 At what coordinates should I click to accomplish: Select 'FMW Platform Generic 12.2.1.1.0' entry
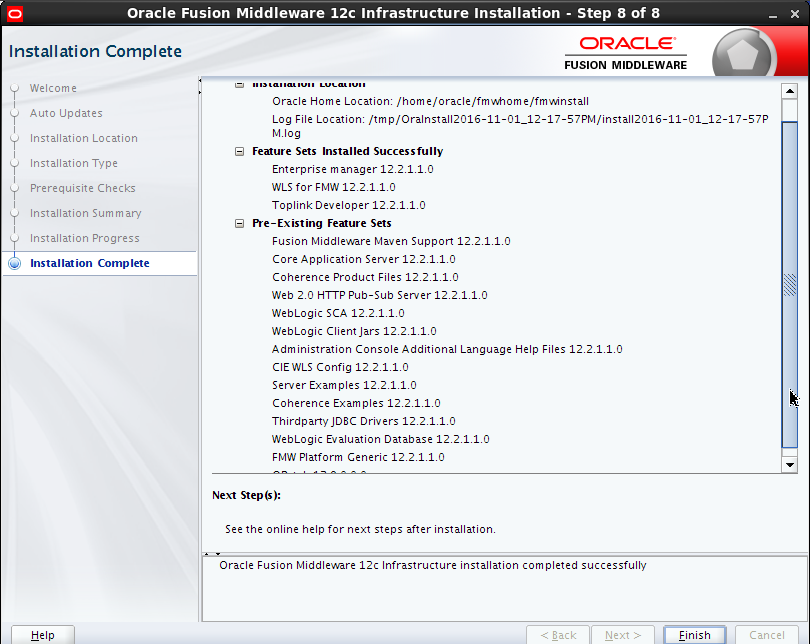coord(359,458)
